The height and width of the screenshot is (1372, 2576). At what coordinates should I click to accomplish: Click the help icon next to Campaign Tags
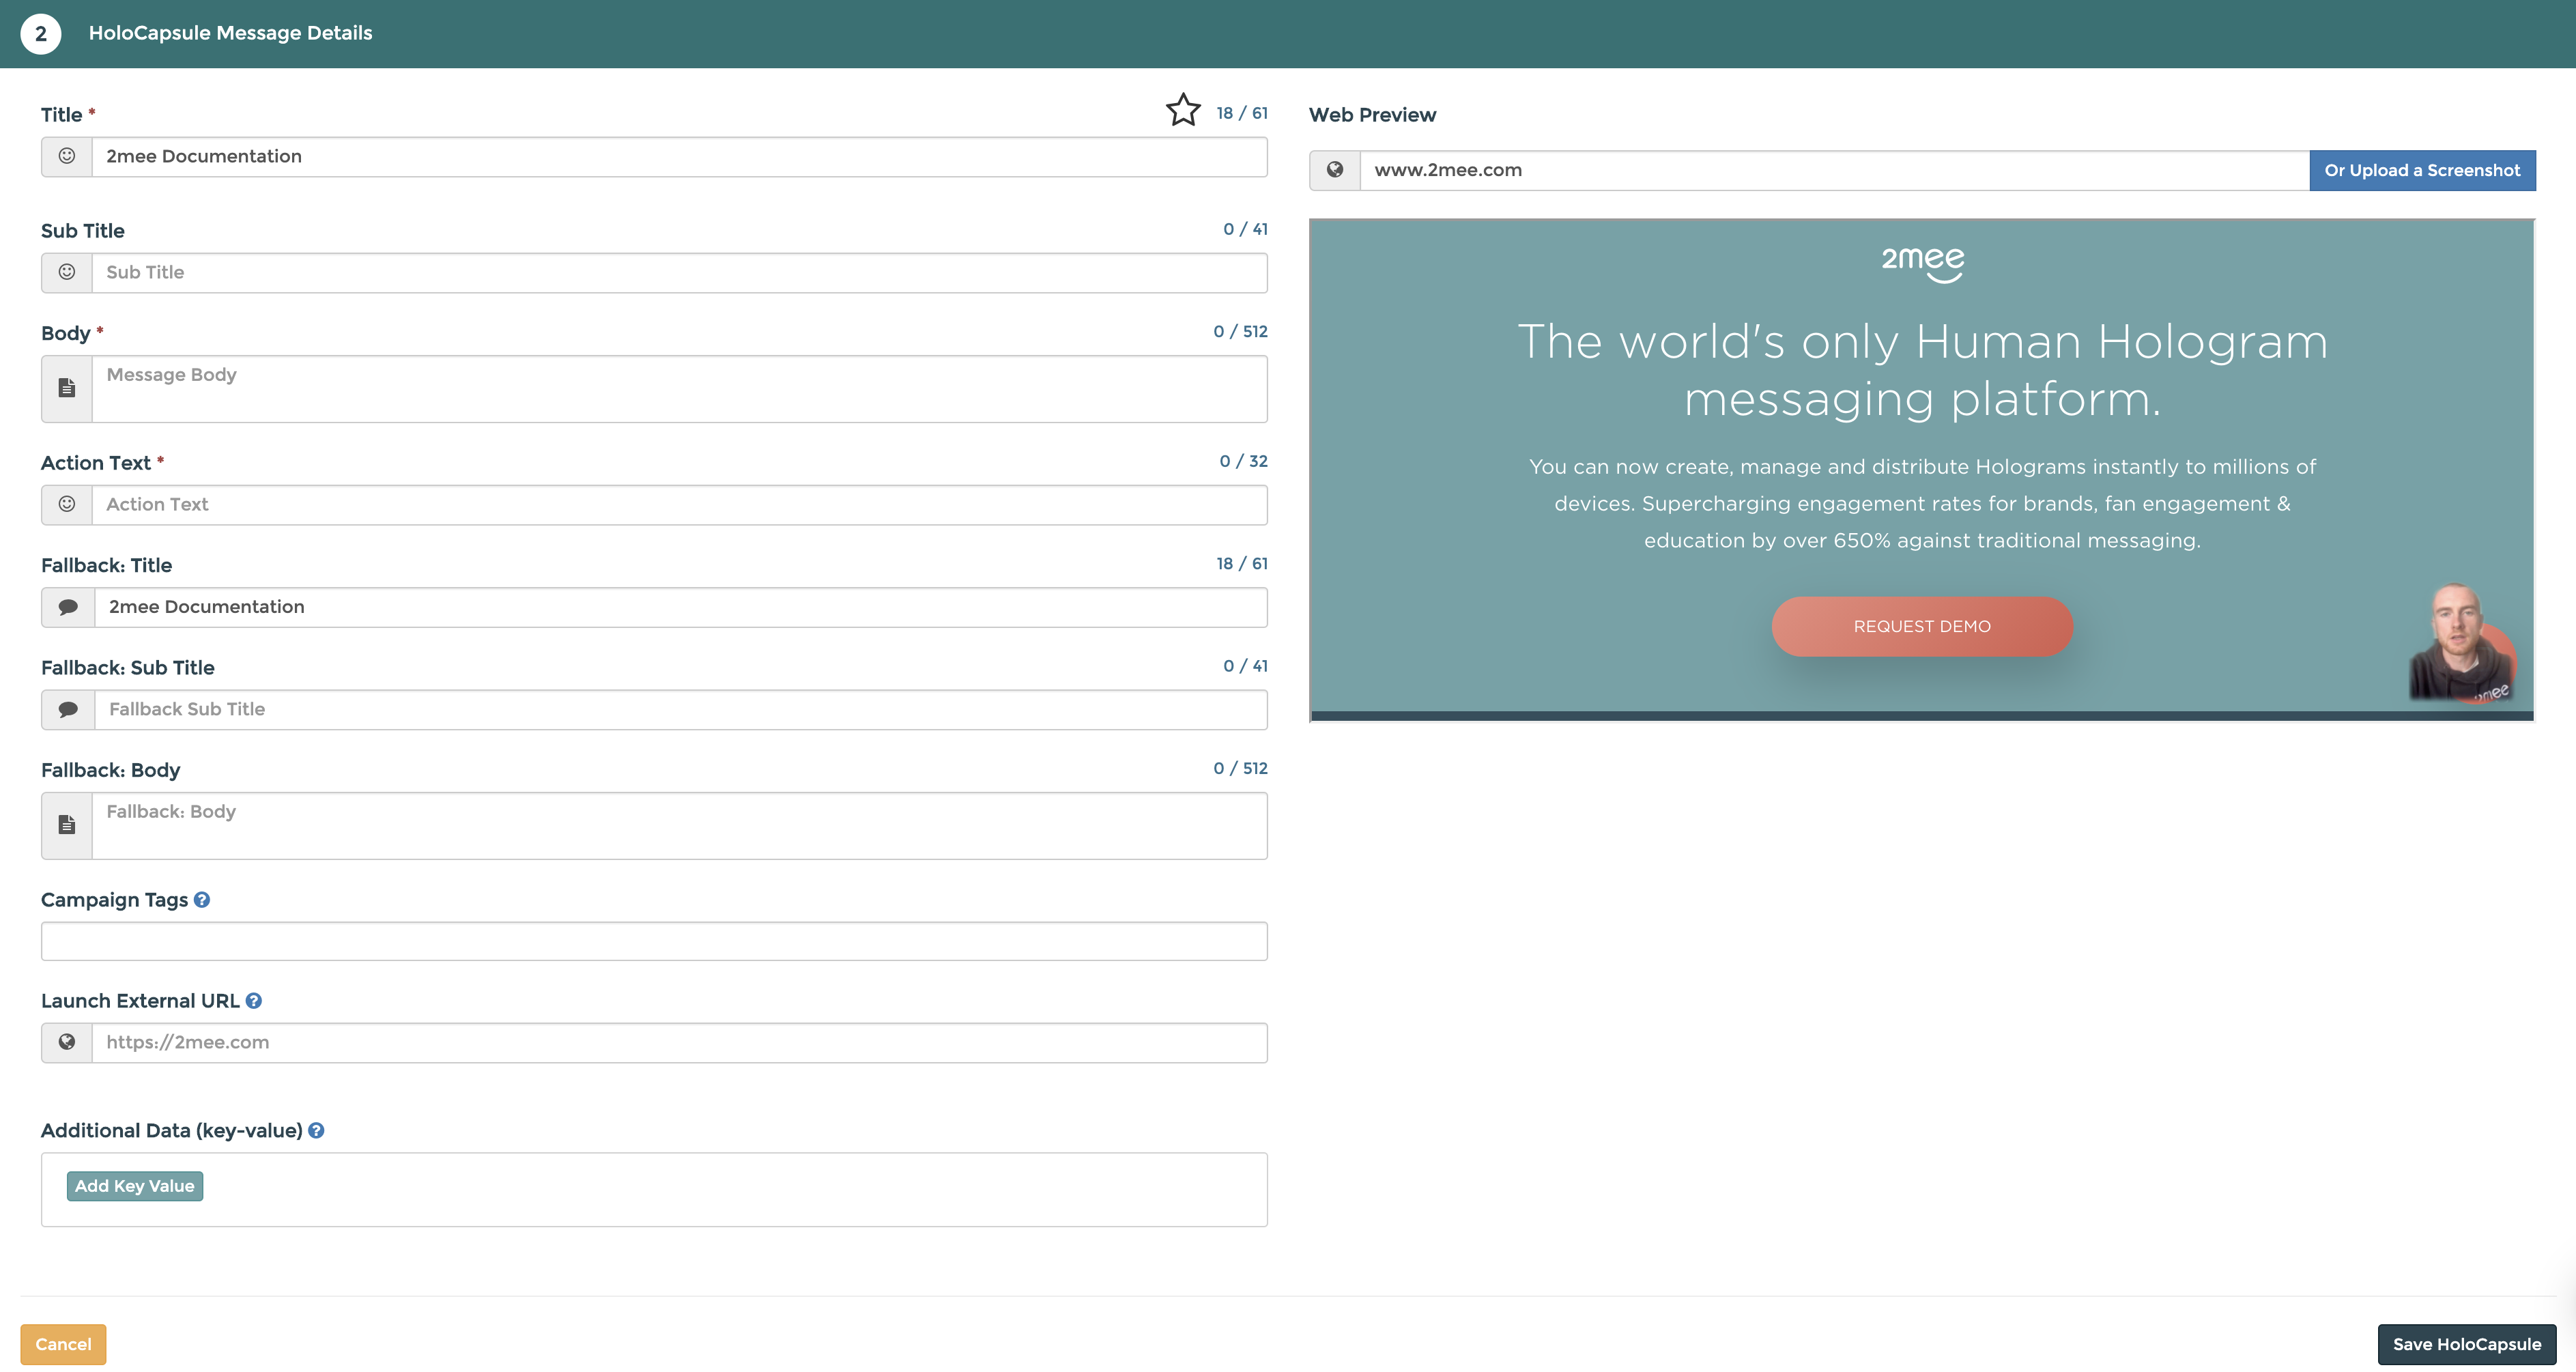click(202, 900)
